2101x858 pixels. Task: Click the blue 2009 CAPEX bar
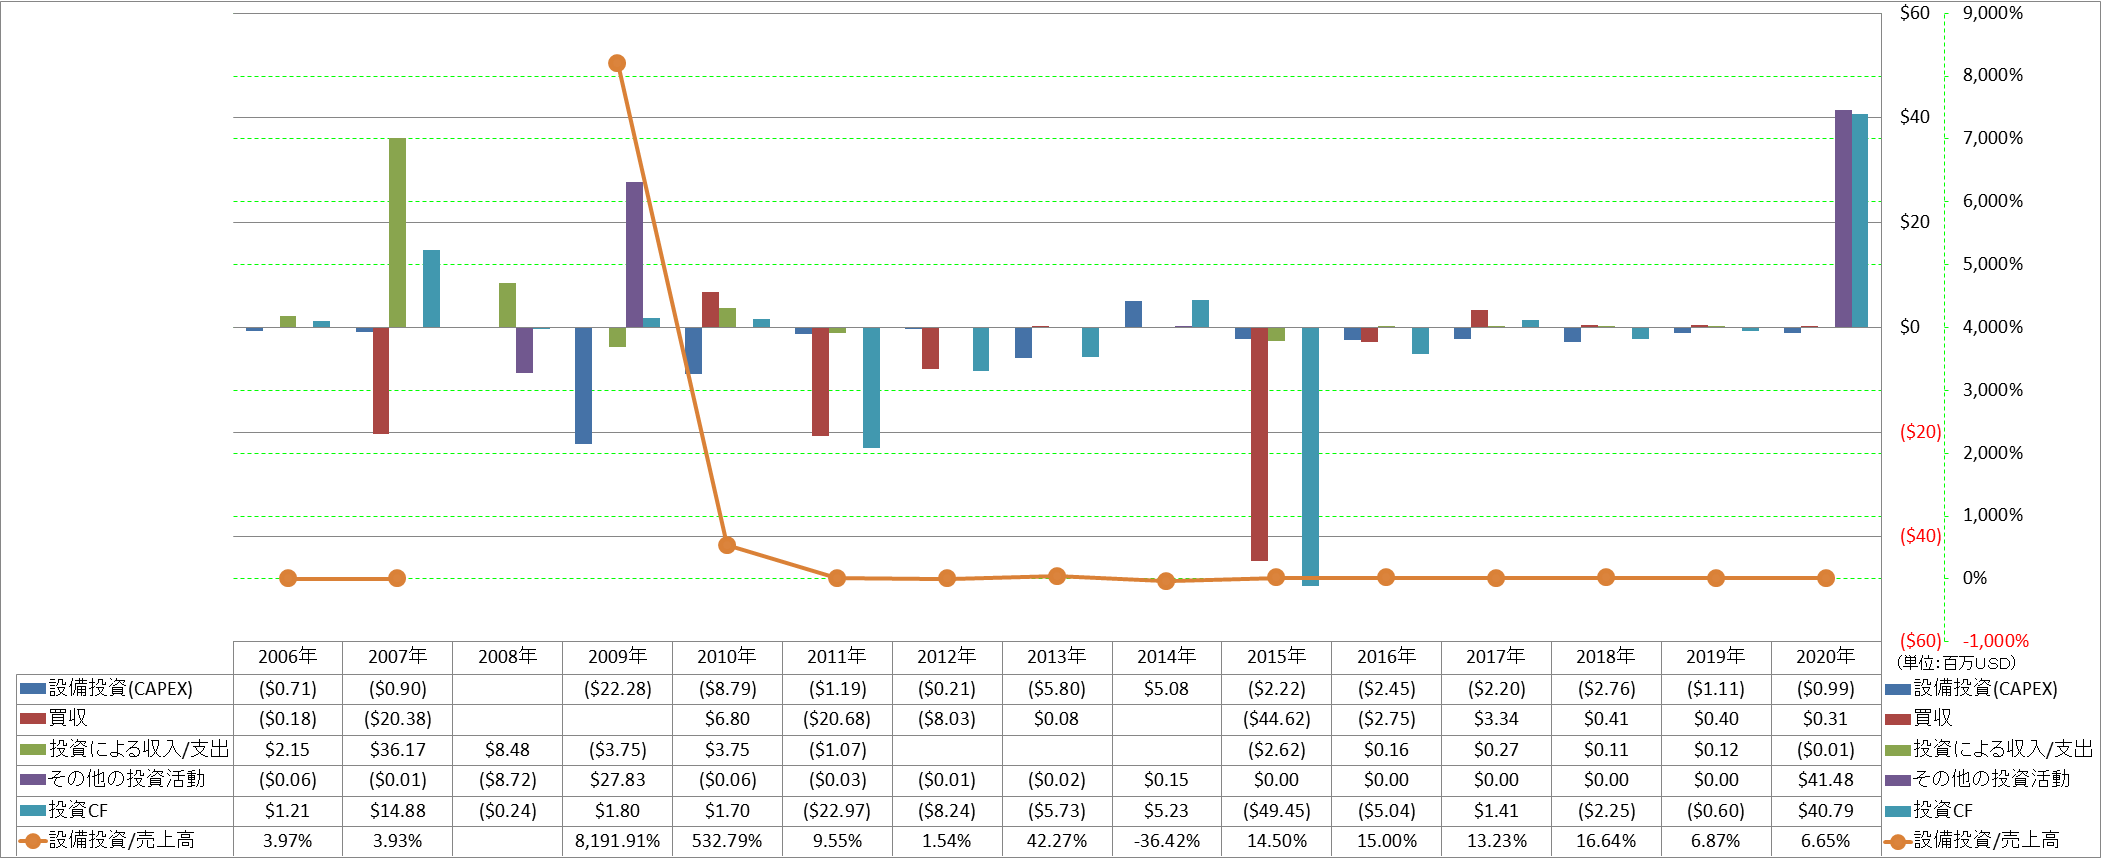click(583, 385)
